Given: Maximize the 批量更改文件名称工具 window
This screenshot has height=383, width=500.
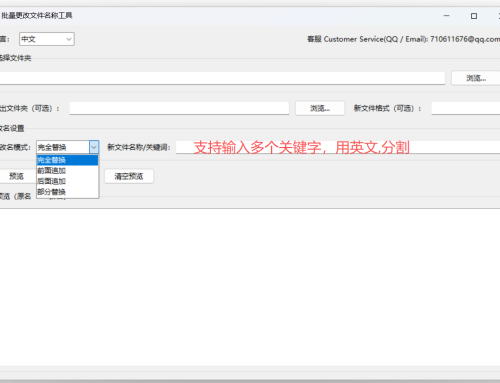Looking at the screenshot, I should (474, 16).
